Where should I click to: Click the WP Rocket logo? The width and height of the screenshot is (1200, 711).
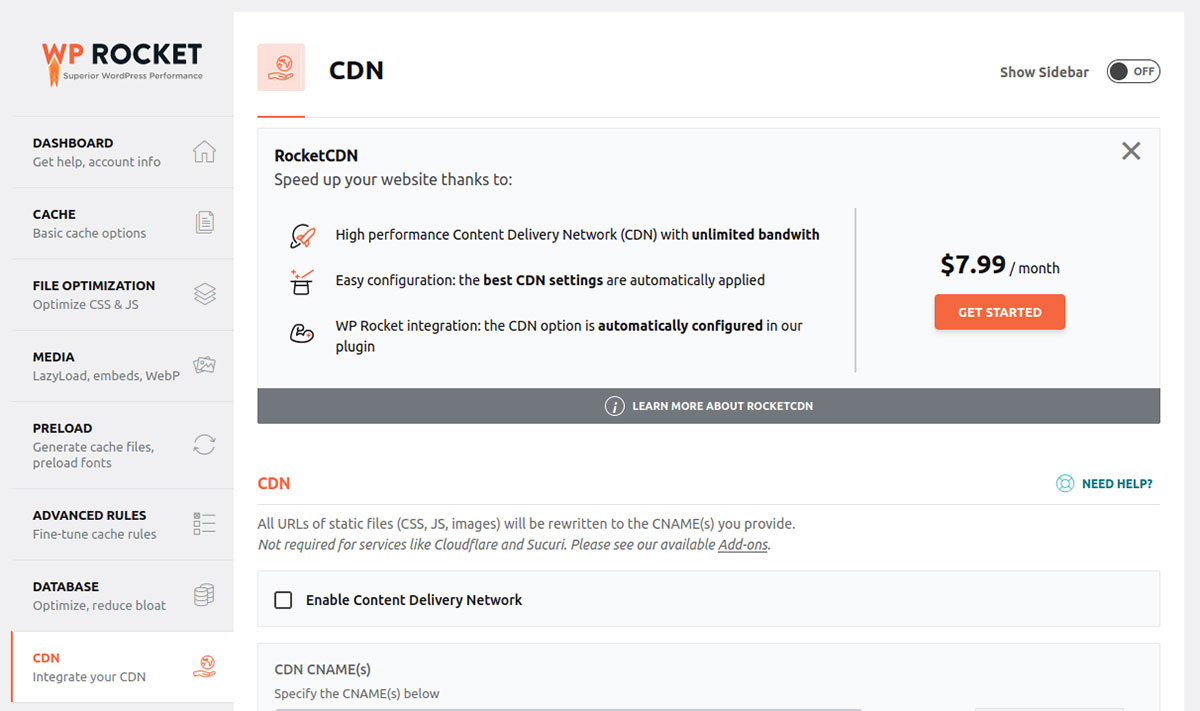pos(122,62)
